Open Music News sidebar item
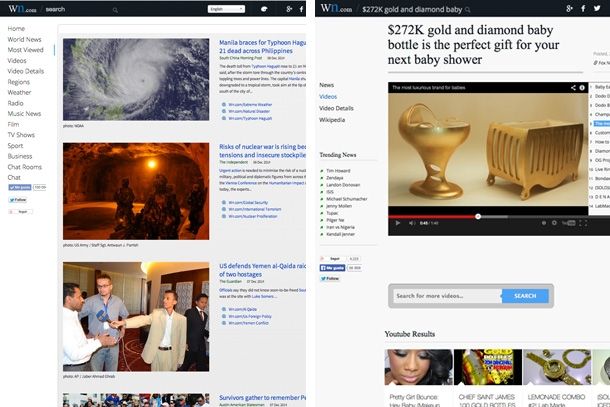This screenshot has width=610, height=407. tap(27, 114)
